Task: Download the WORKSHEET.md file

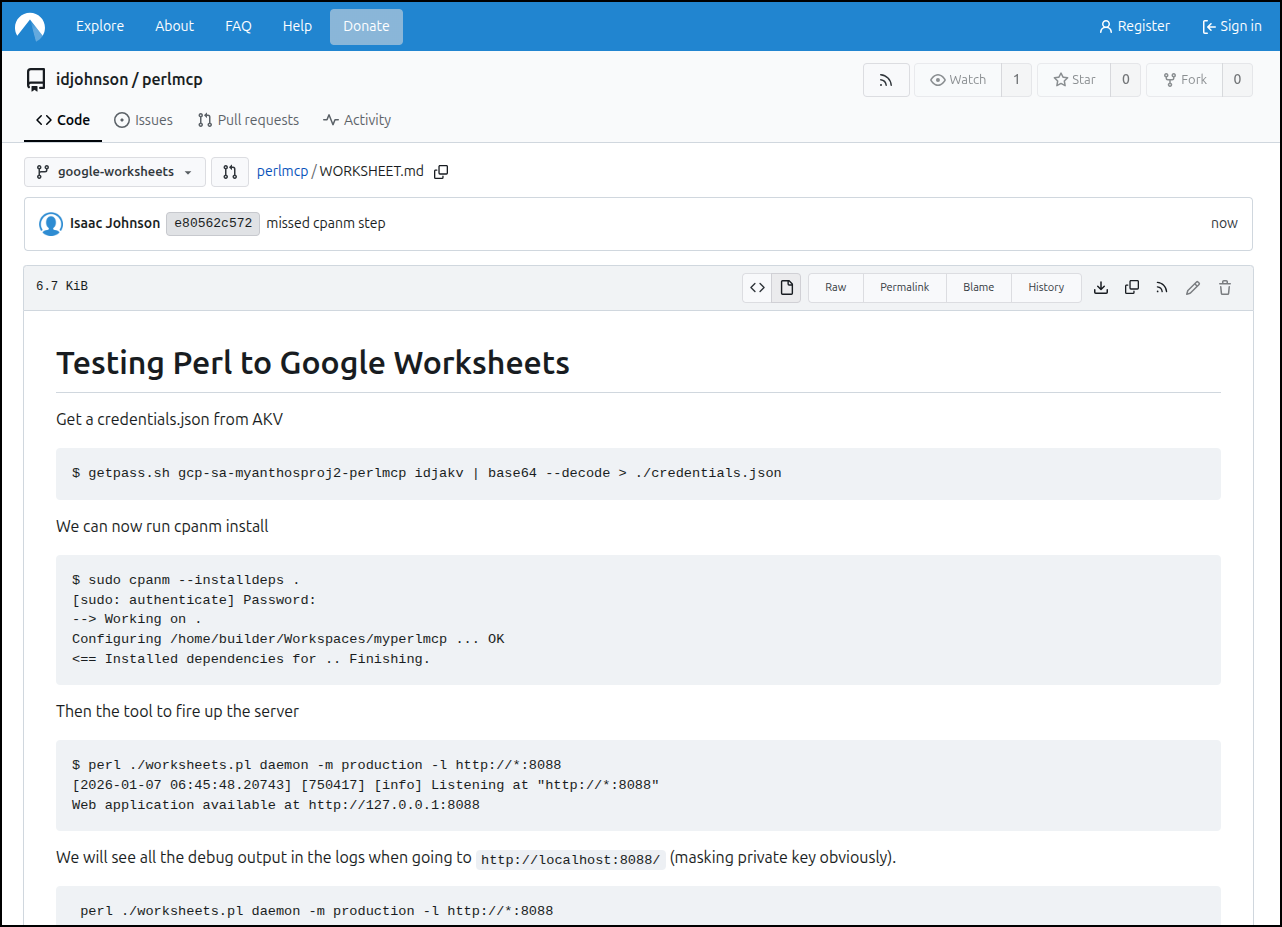Action: coord(1101,288)
